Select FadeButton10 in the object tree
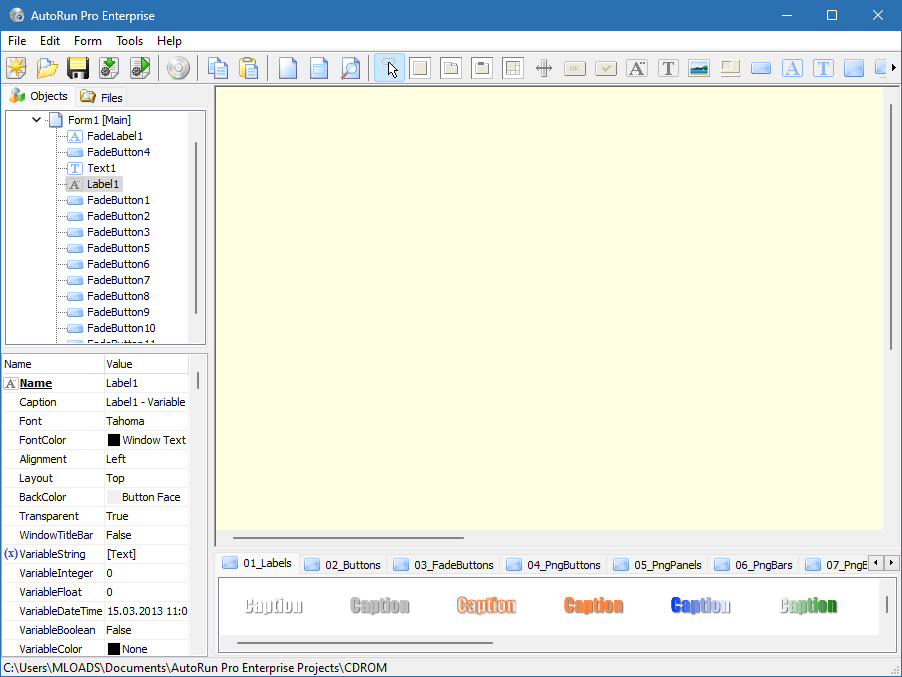Screen dimensions: 902x677 pos(121,328)
